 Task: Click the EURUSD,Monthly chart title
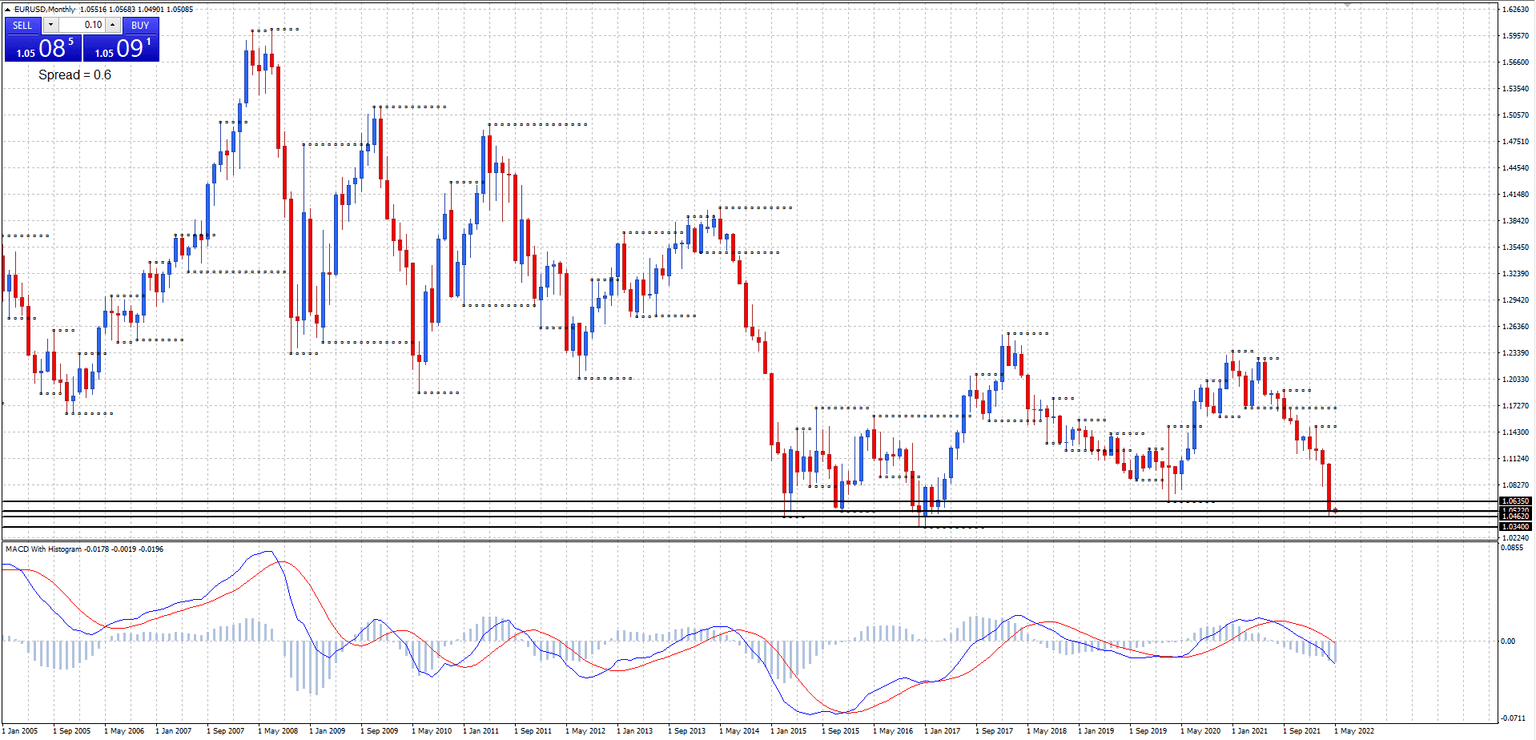pos(44,8)
